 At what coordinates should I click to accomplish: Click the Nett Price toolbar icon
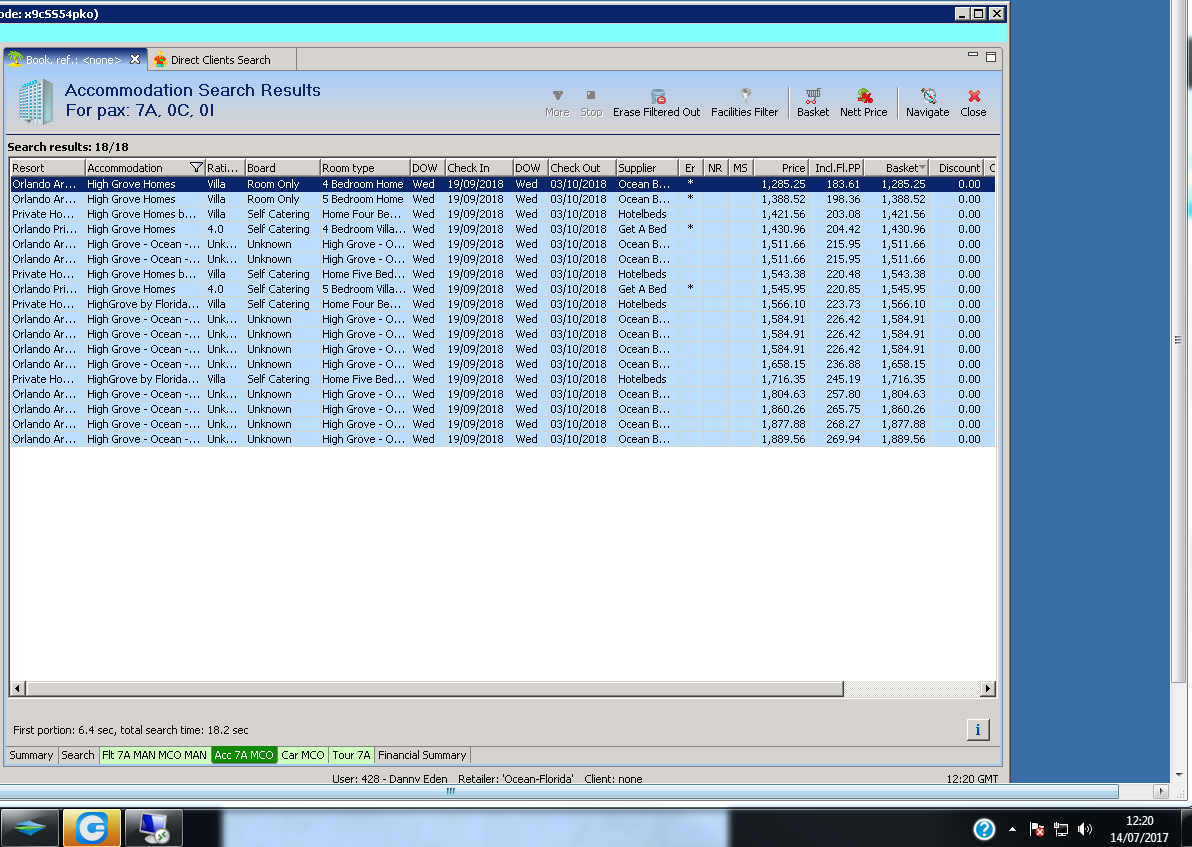click(x=864, y=103)
